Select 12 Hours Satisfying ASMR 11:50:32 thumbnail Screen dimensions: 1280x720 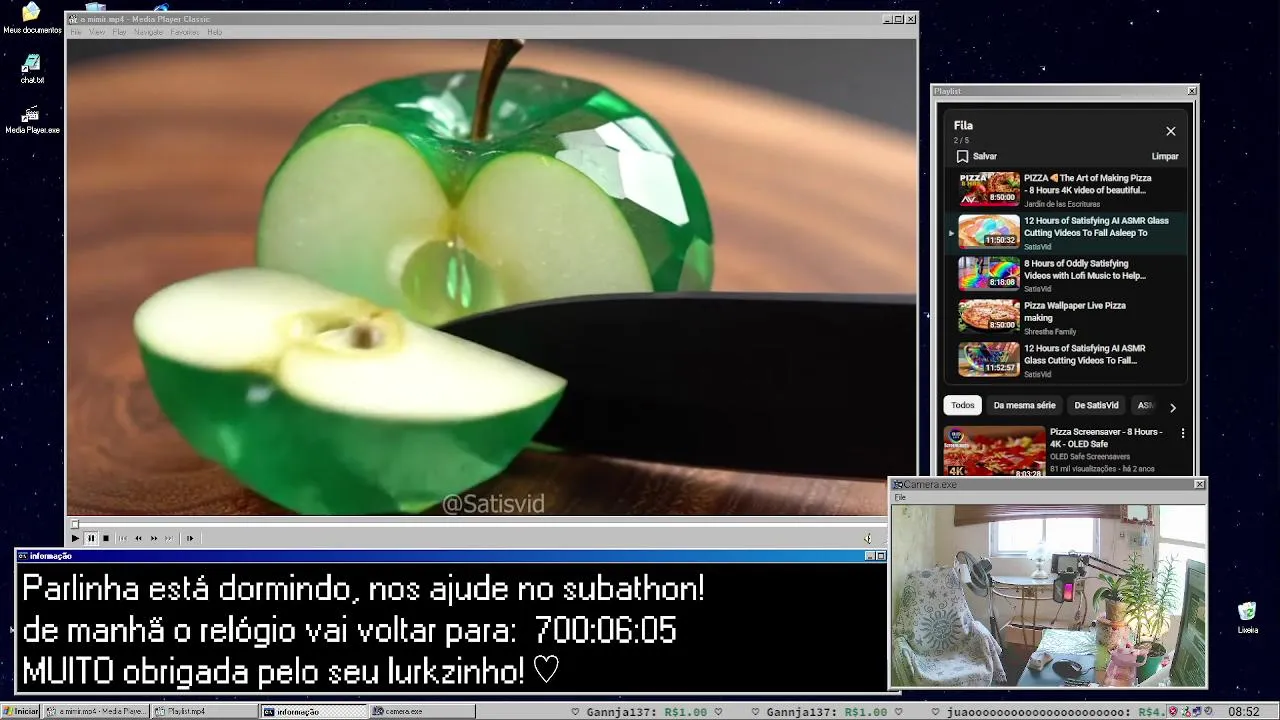point(989,231)
